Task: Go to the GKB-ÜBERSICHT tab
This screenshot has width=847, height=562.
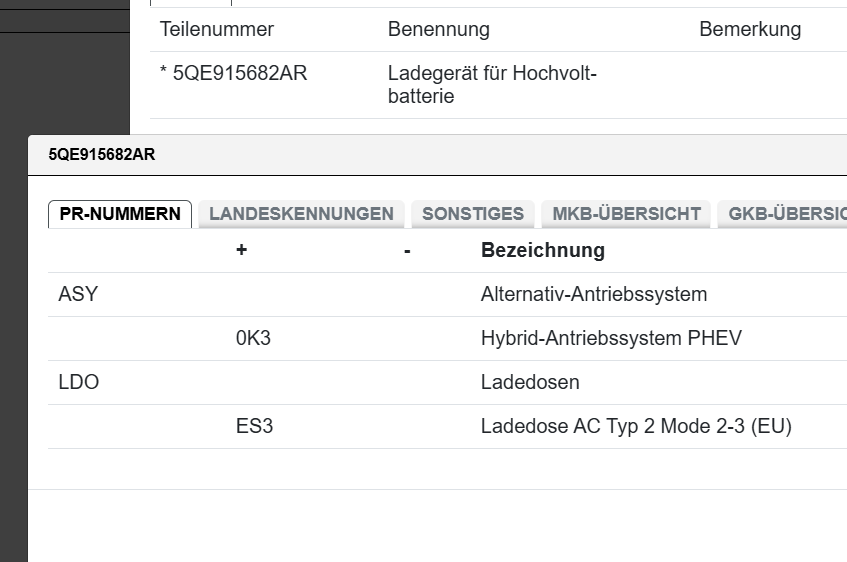Action: 786,214
